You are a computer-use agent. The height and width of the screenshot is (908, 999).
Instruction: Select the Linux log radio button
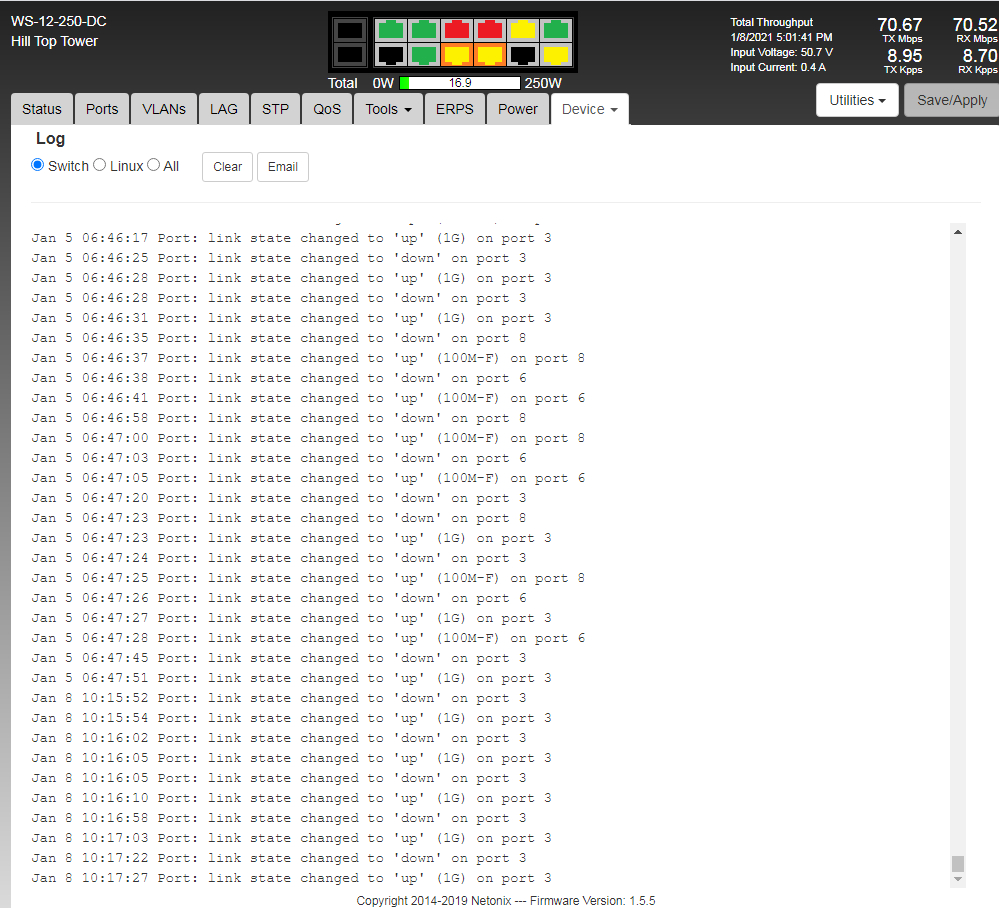tap(100, 165)
